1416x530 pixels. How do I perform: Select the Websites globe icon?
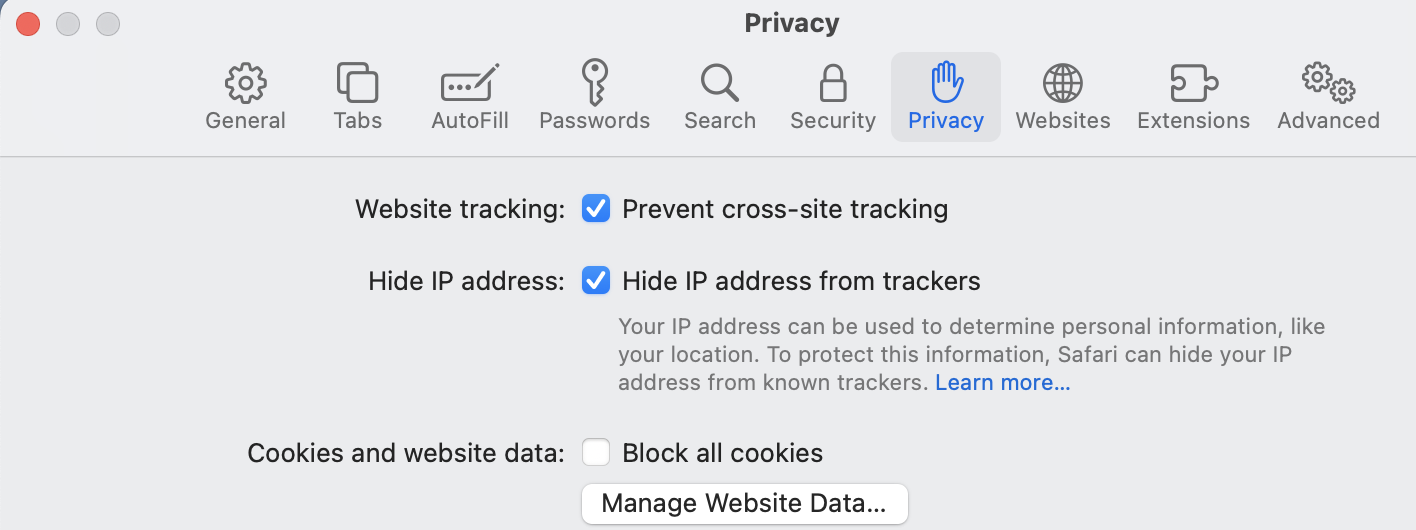(1062, 84)
